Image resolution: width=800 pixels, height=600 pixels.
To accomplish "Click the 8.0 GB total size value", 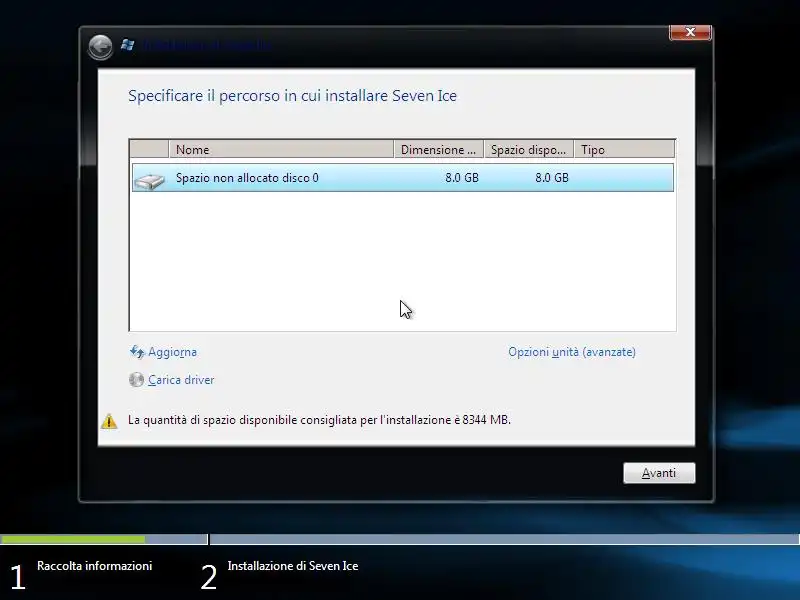I will tap(462, 178).
